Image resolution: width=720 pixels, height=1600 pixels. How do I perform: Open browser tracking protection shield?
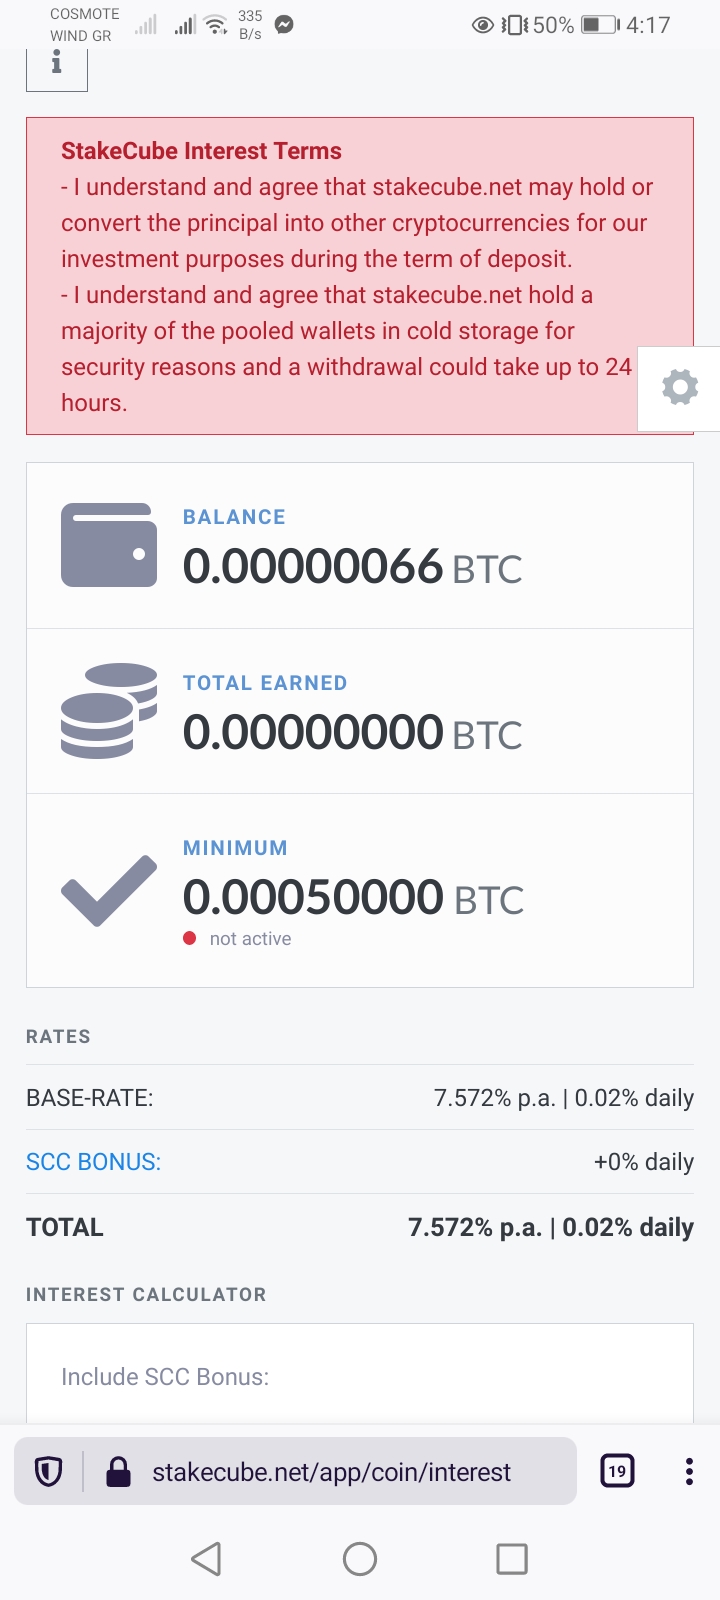pyautogui.click(x=49, y=1471)
